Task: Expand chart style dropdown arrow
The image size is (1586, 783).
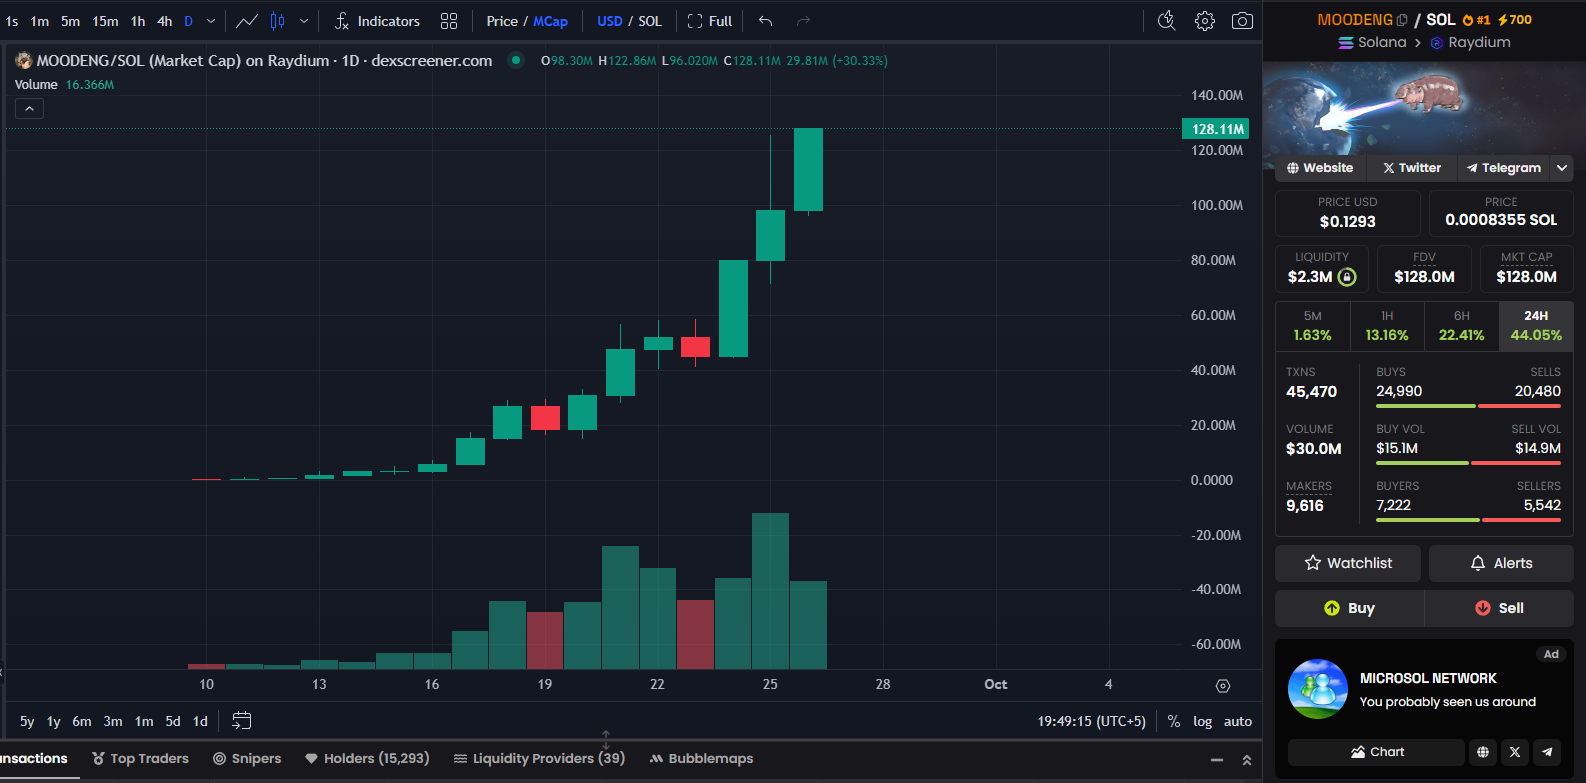Action: pos(304,21)
